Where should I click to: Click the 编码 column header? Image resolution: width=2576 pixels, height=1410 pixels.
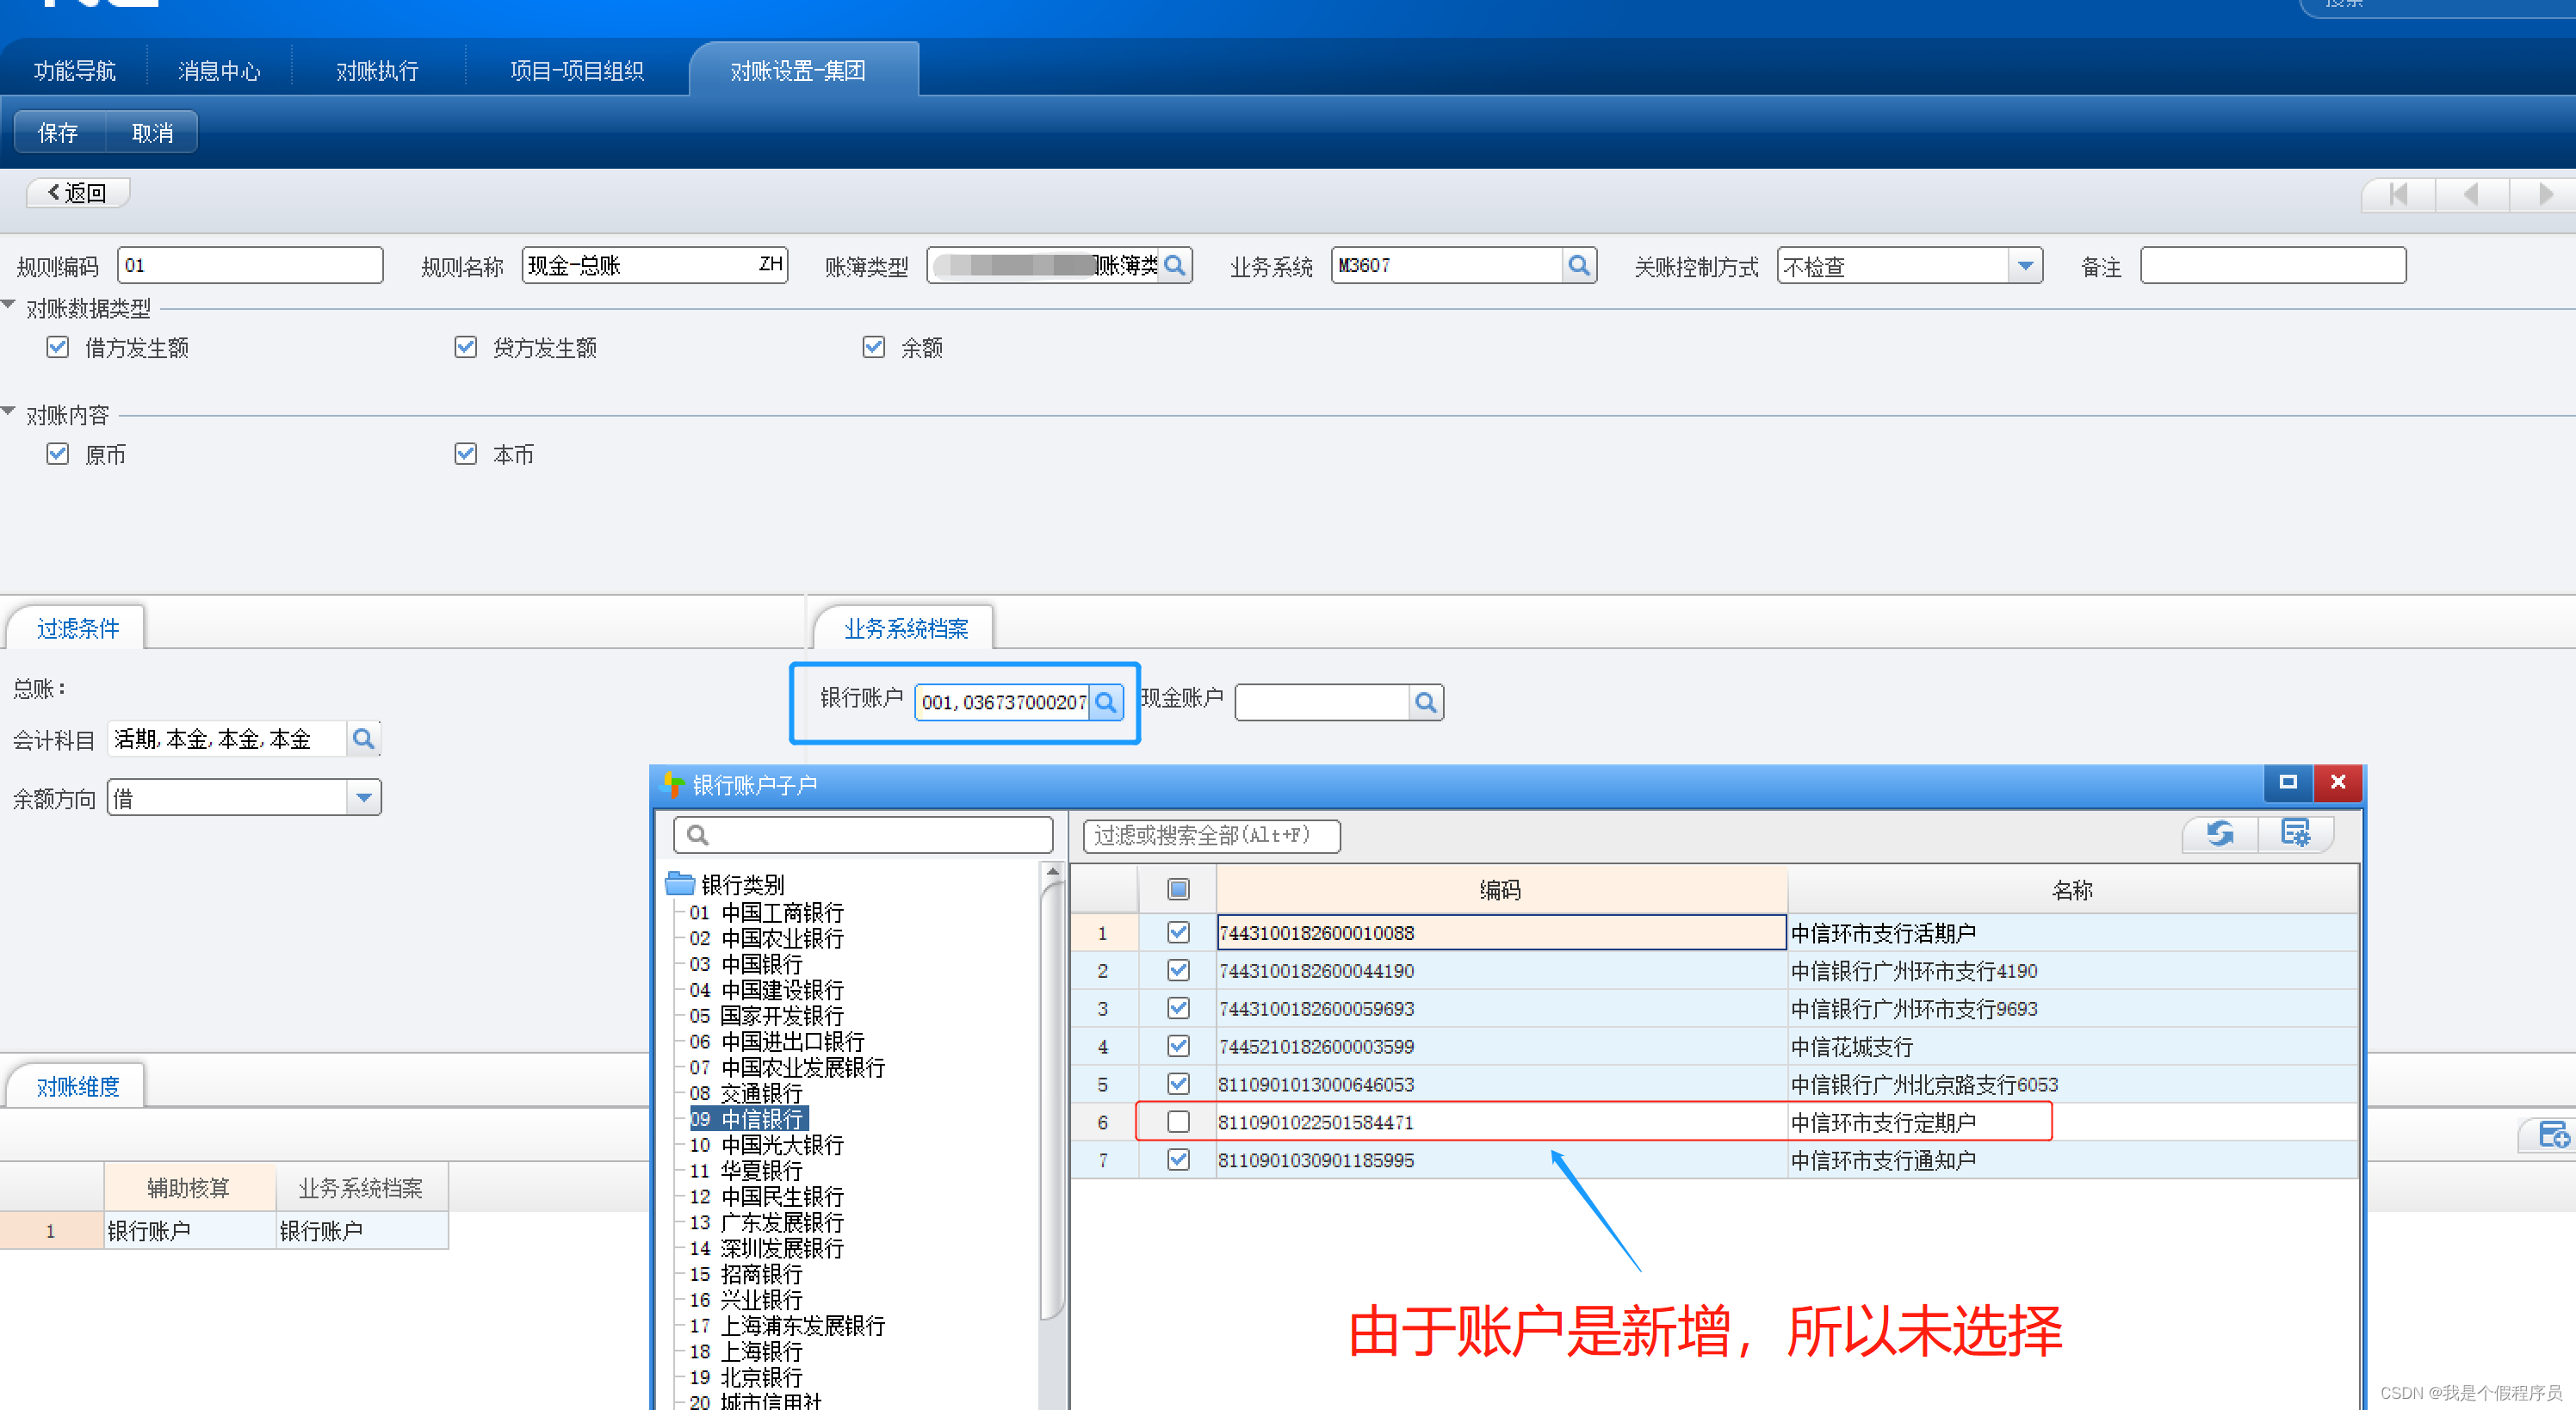point(1501,889)
